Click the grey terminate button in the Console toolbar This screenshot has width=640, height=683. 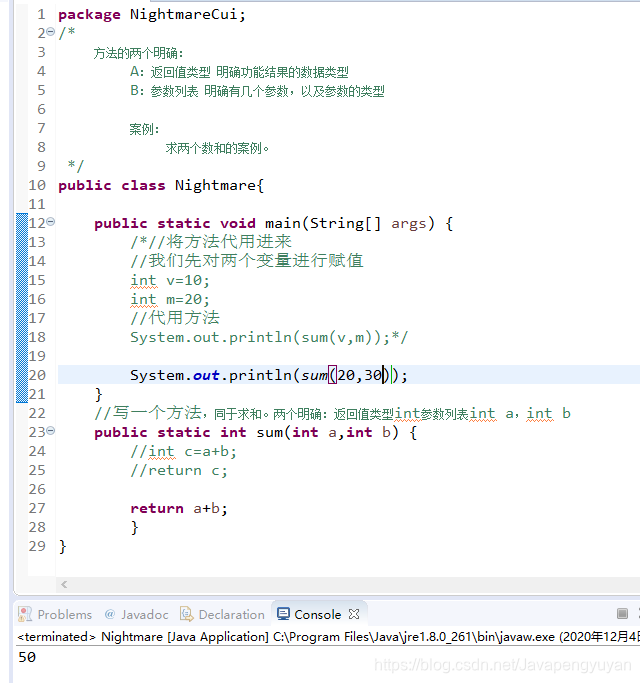[622, 614]
